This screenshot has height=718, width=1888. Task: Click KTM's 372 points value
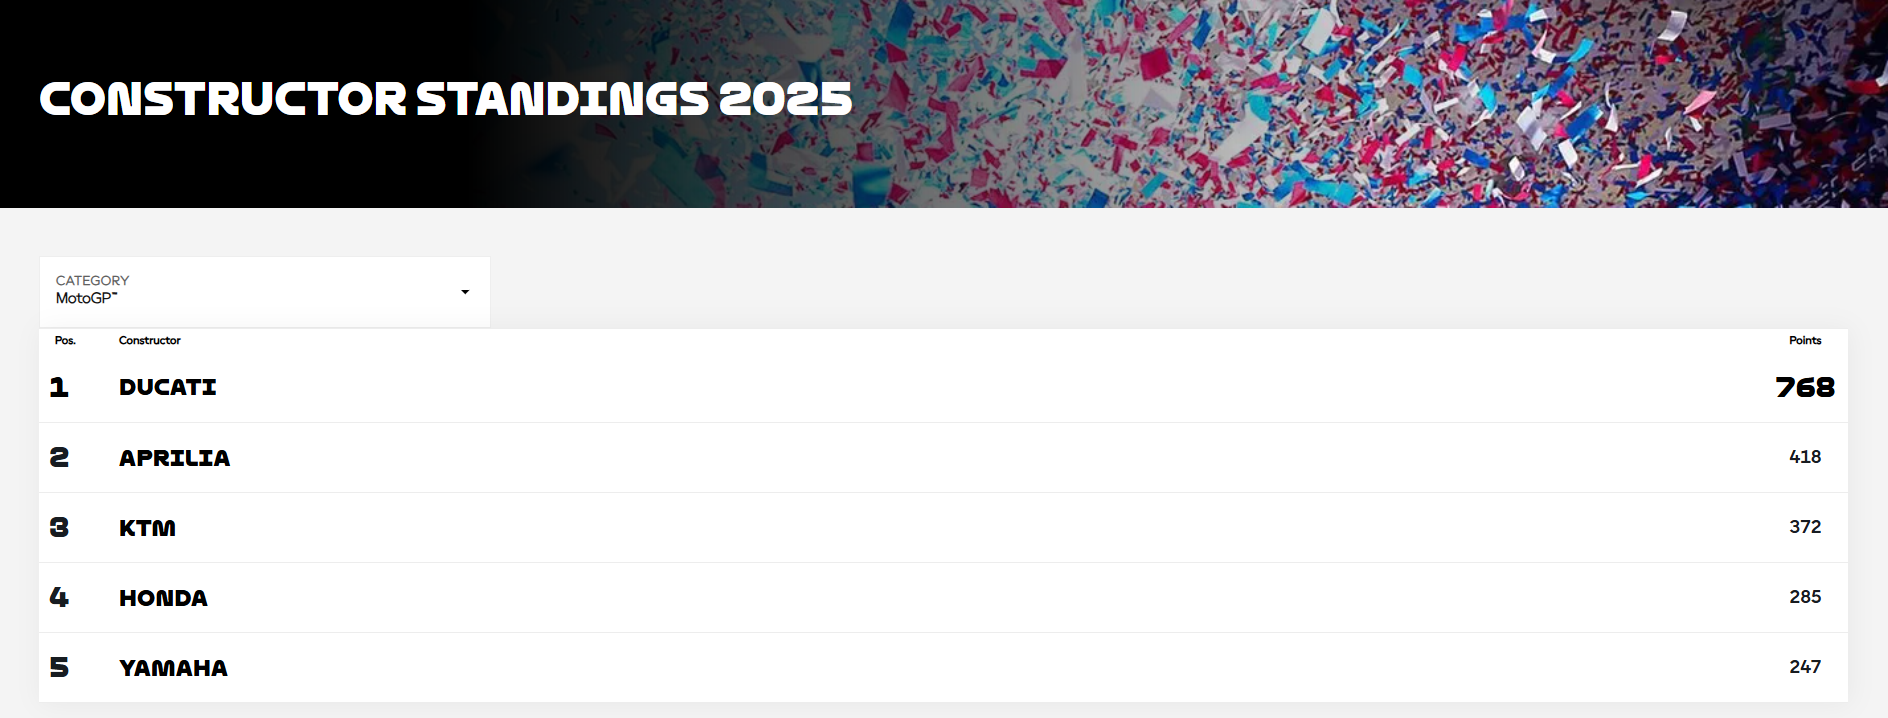1804,527
